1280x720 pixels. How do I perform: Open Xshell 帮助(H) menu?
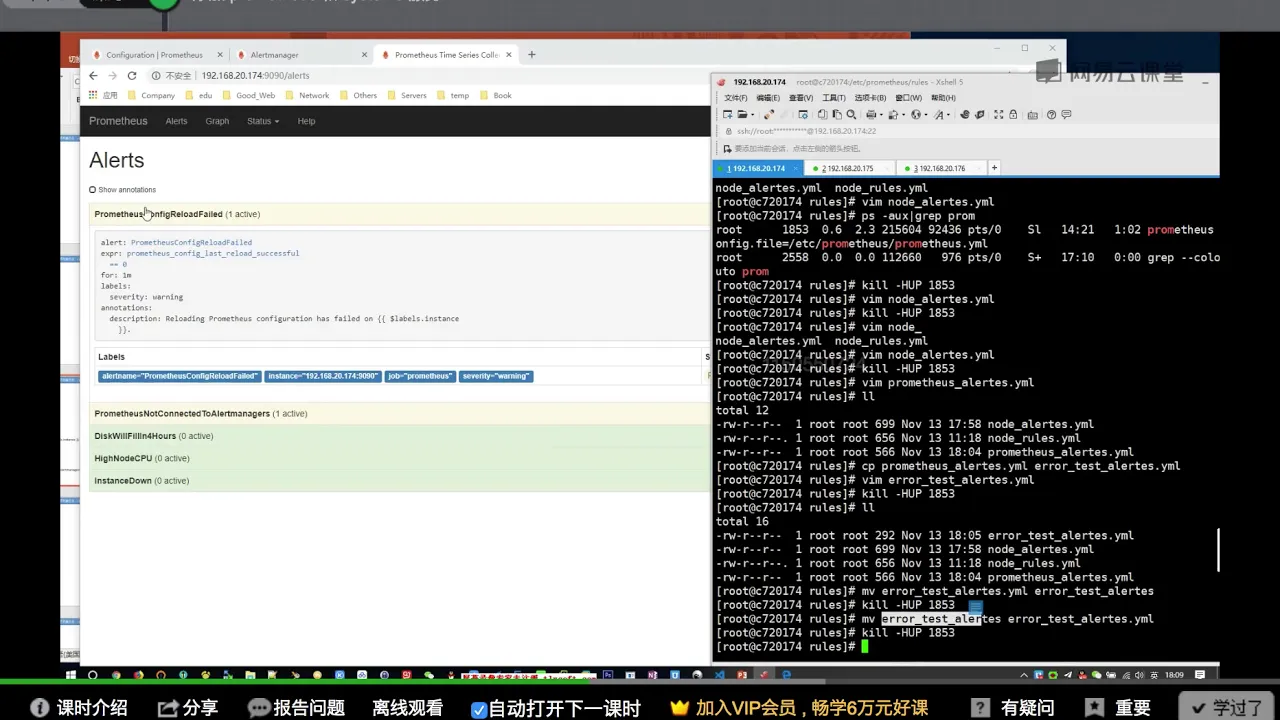coord(943,98)
